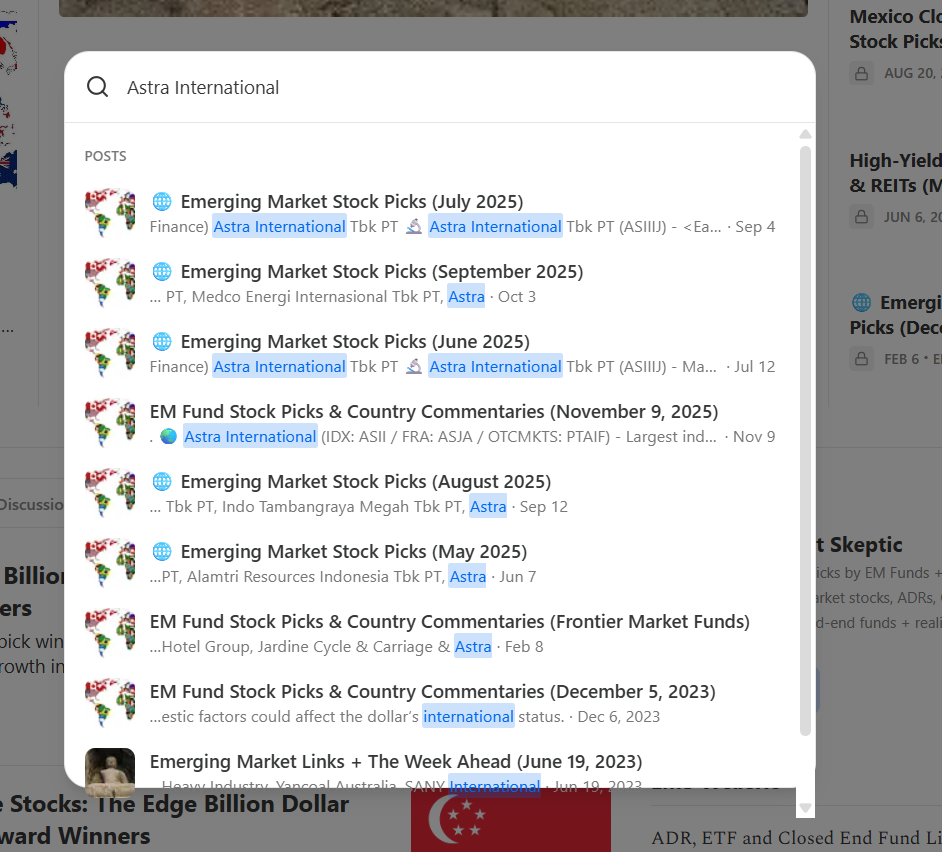Viewport: 942px width, 852px height.
Task: Click the globe icon beside July 2025 title
Action: tap(162, 201)
